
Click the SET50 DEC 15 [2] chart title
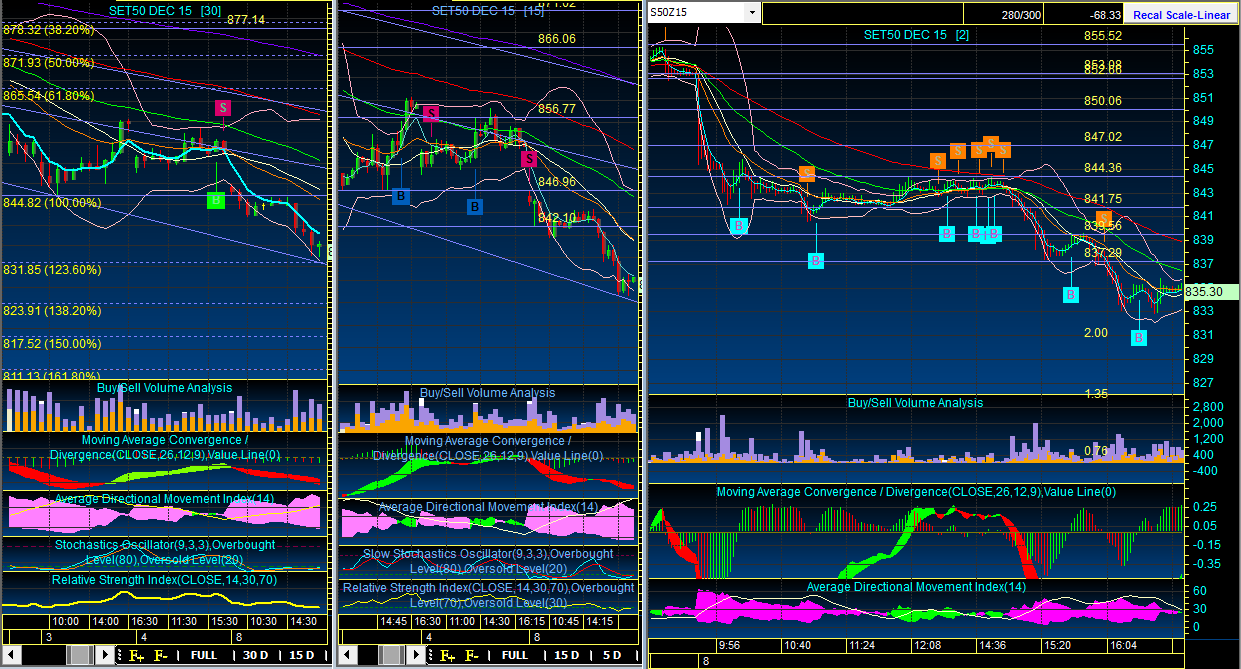916,35
